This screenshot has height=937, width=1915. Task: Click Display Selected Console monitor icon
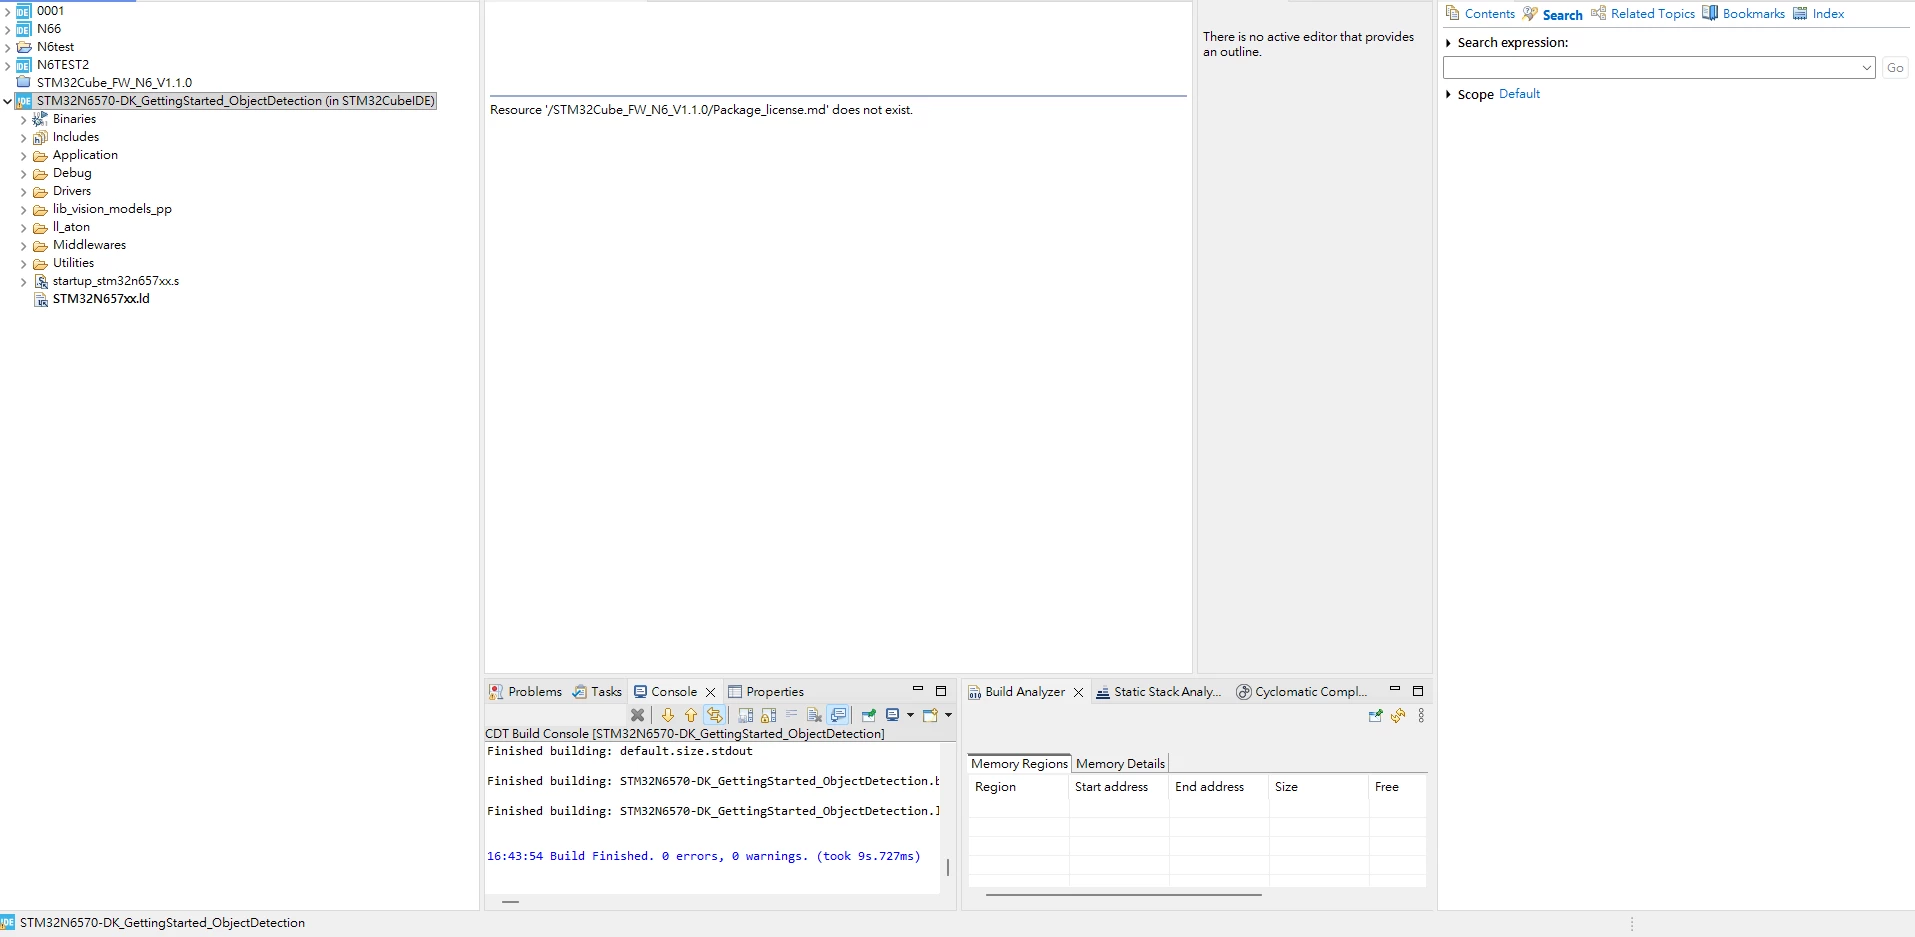click(892, 714)
